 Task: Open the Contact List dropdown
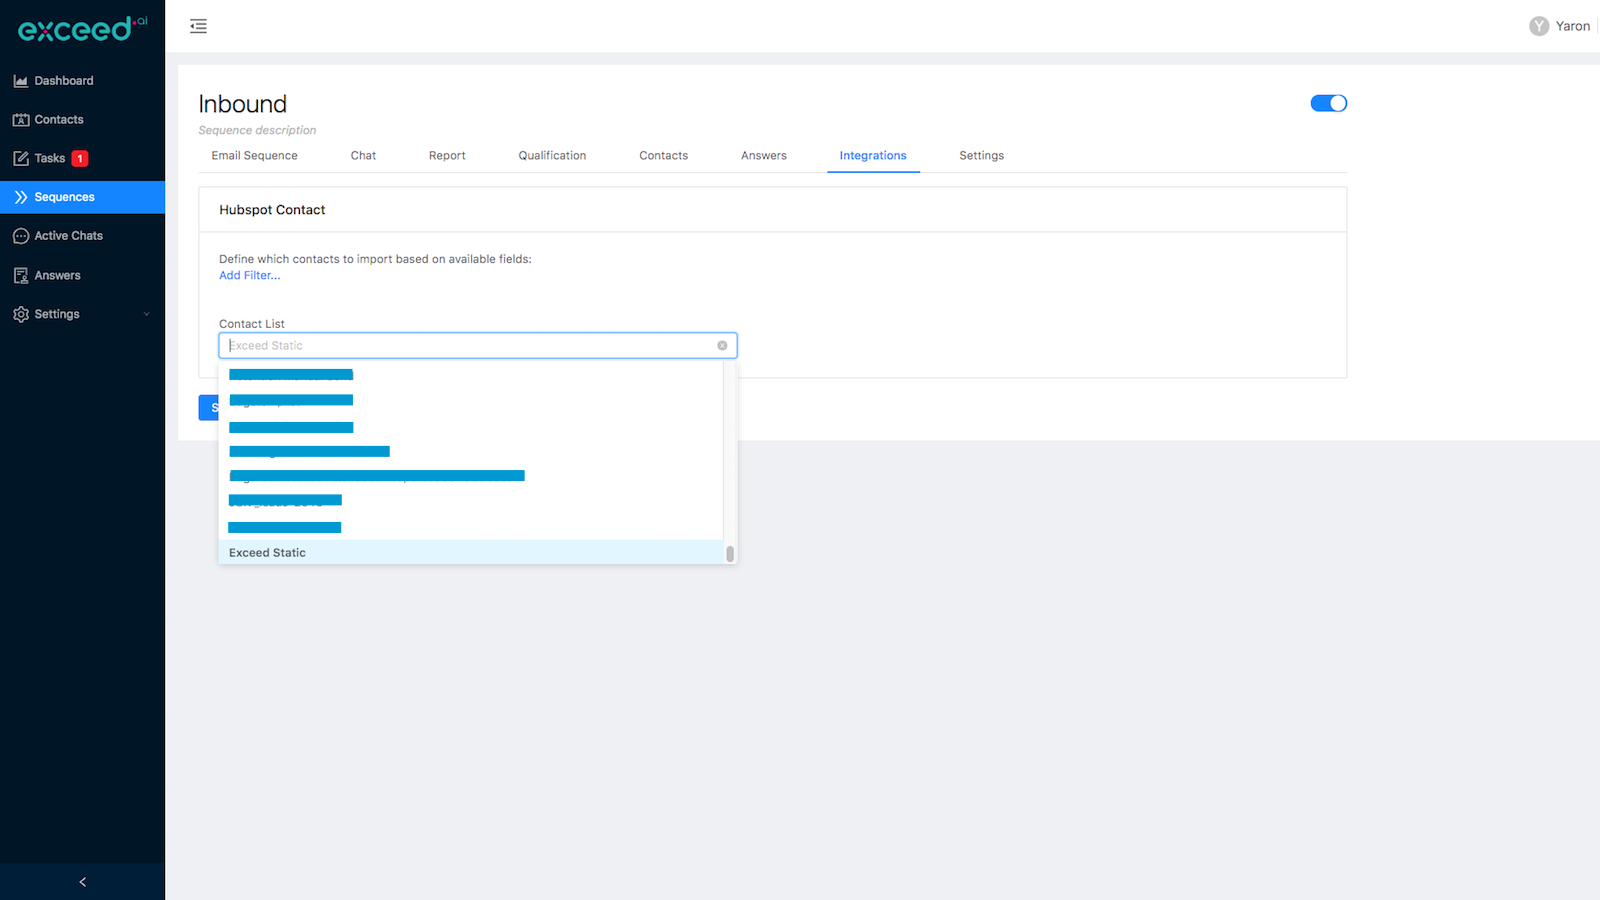[478, 345]
